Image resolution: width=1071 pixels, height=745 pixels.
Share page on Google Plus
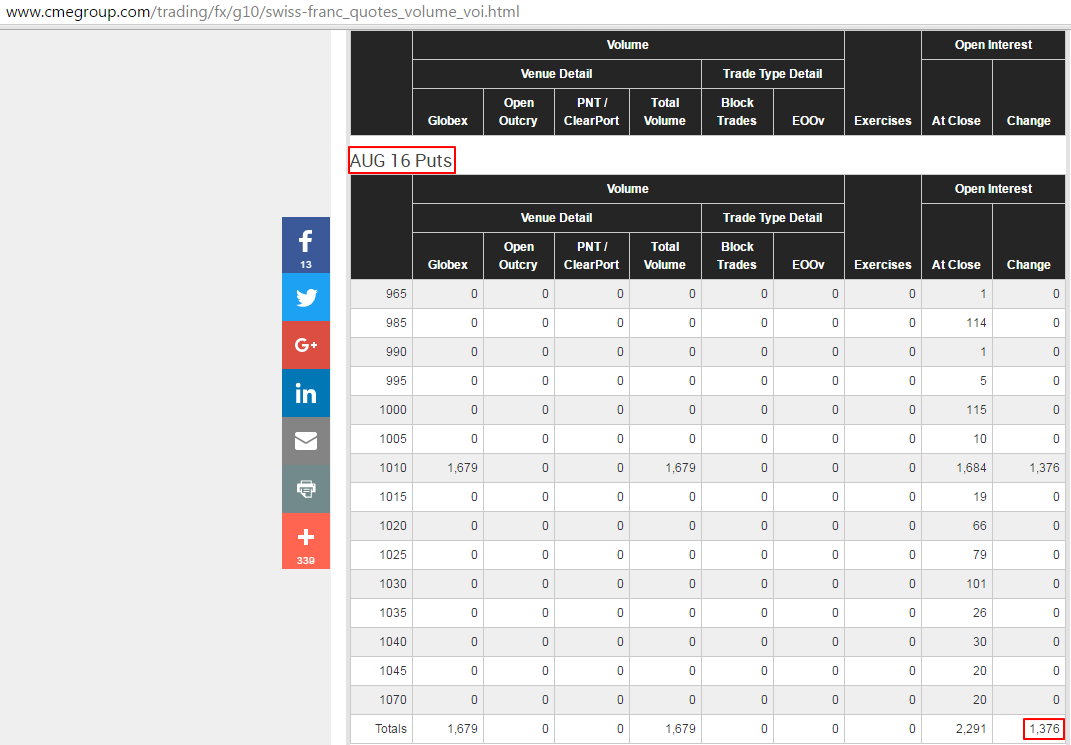[306, 345]
